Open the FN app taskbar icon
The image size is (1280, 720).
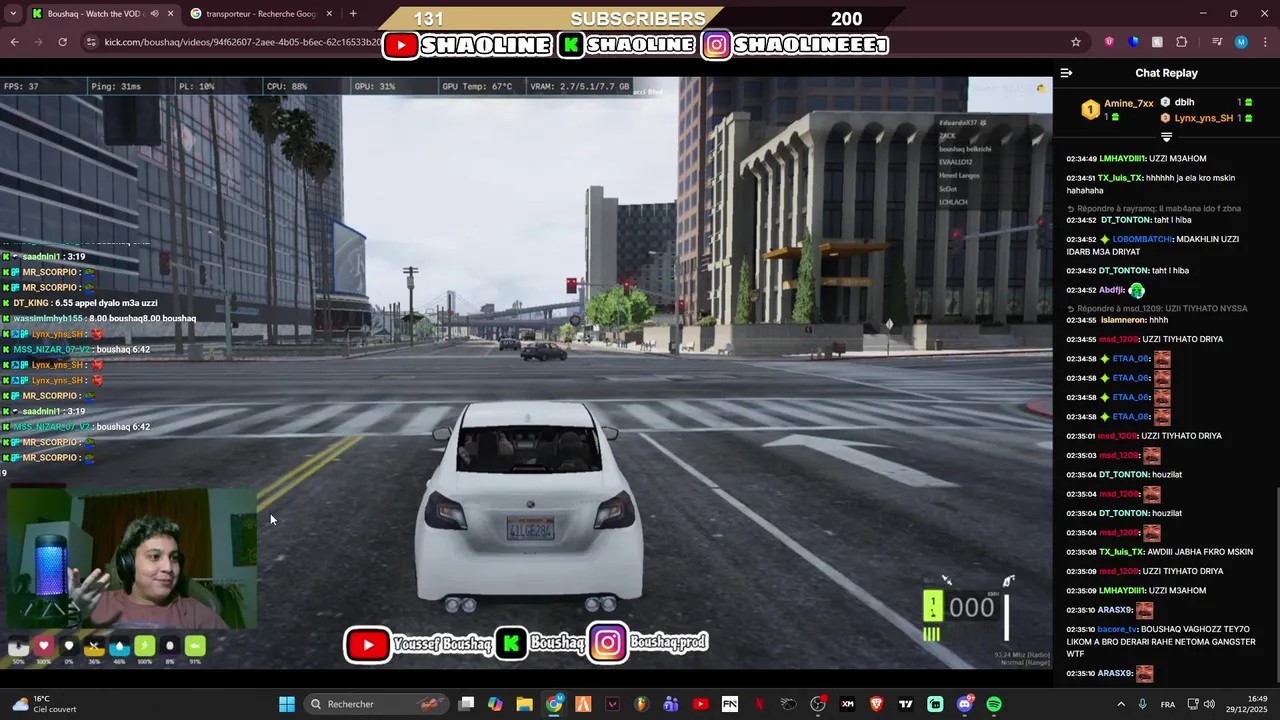(730, 704)
